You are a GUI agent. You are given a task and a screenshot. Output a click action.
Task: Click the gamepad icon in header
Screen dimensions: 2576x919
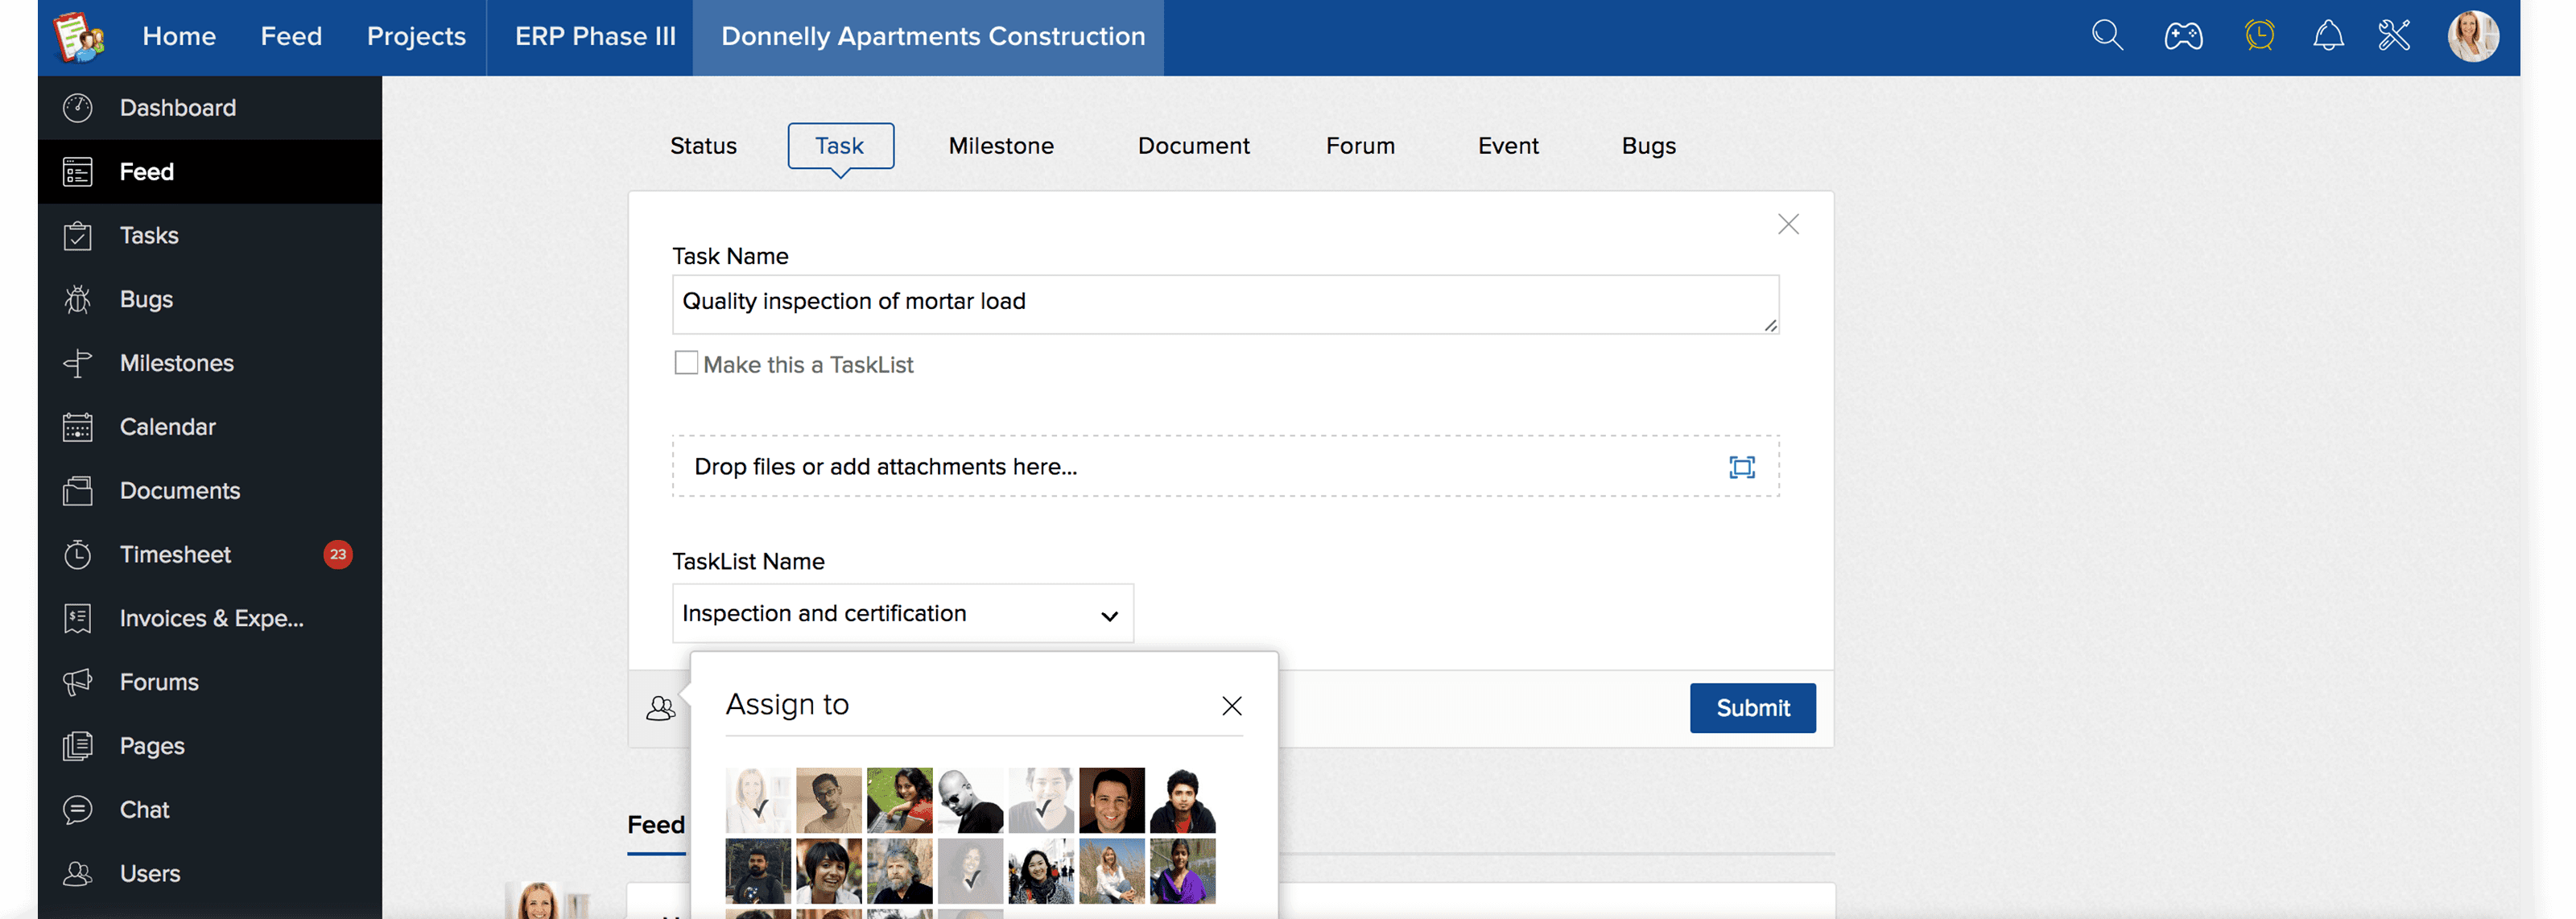pos(2183,37)
